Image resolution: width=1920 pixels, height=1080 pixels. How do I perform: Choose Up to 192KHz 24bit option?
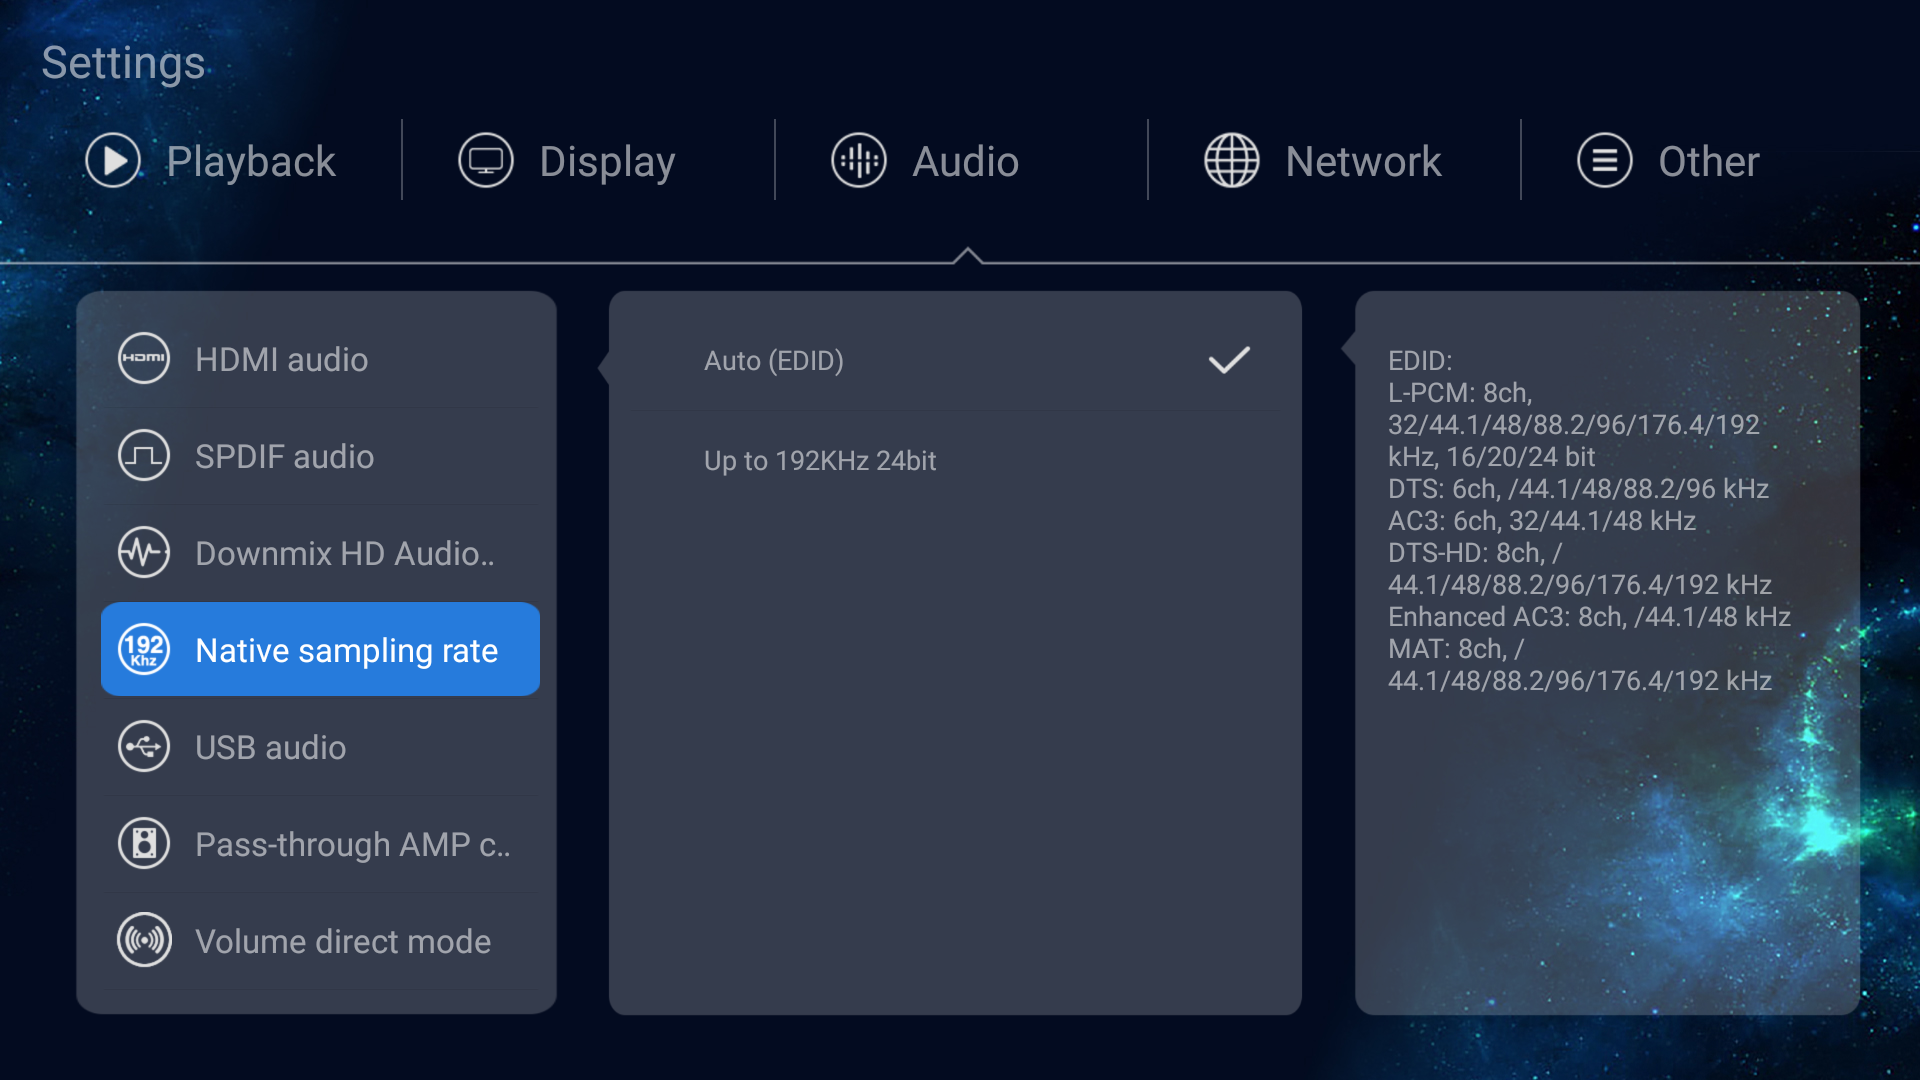(955, 460)
